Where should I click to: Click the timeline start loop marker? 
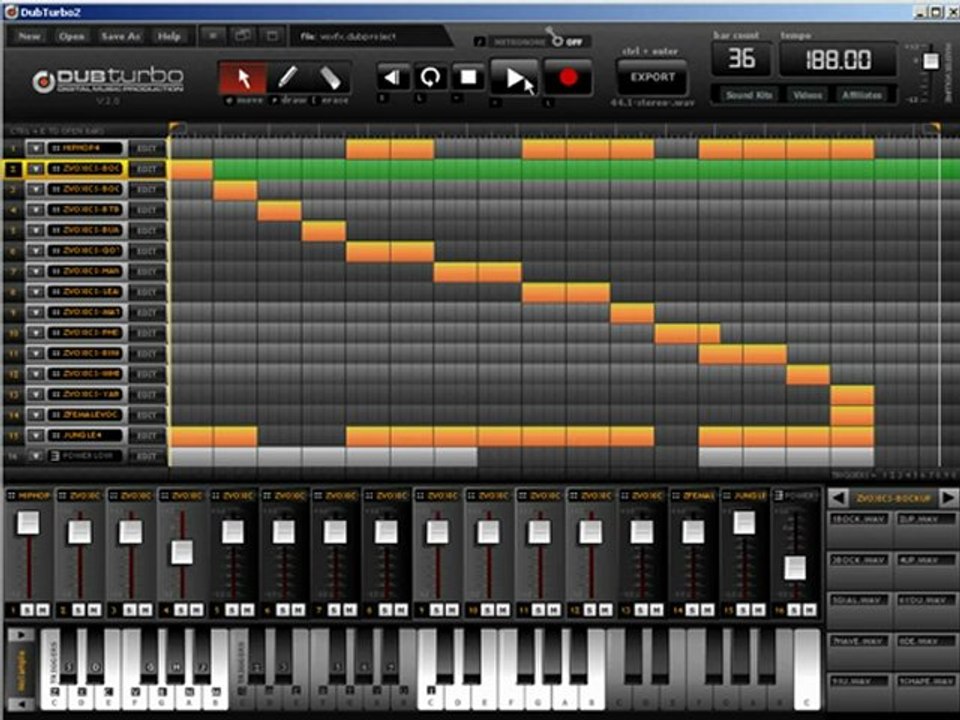(175, 128)
